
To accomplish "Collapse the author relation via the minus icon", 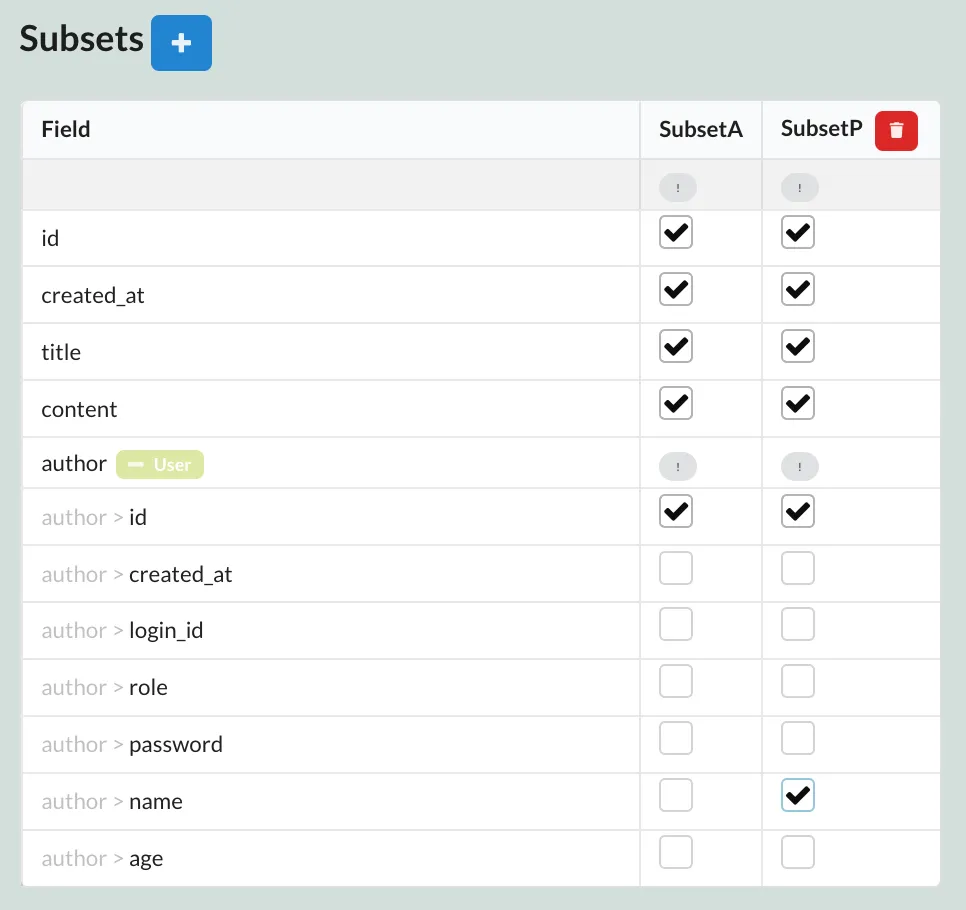I will 135,464.
